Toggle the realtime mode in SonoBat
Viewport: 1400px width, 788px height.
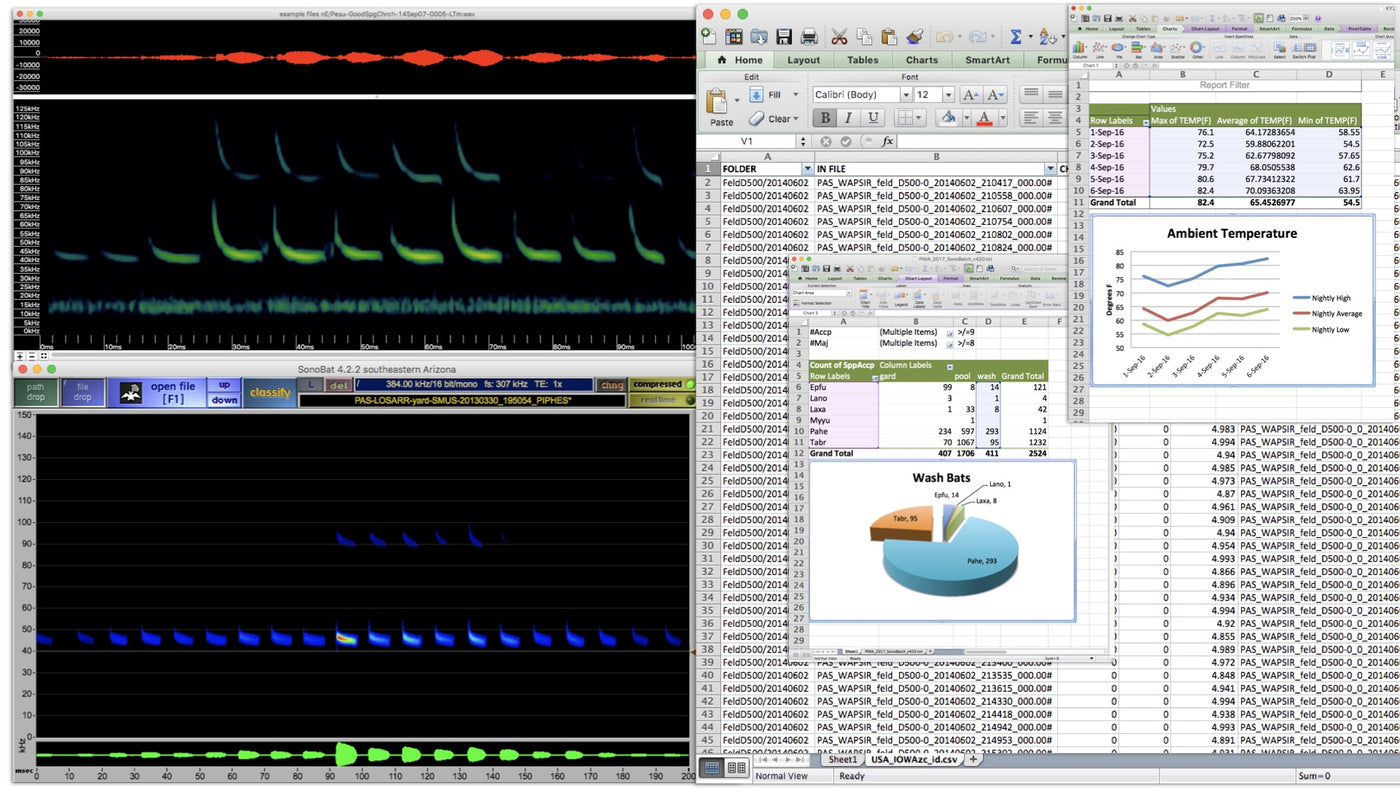[x=661, y=400]
